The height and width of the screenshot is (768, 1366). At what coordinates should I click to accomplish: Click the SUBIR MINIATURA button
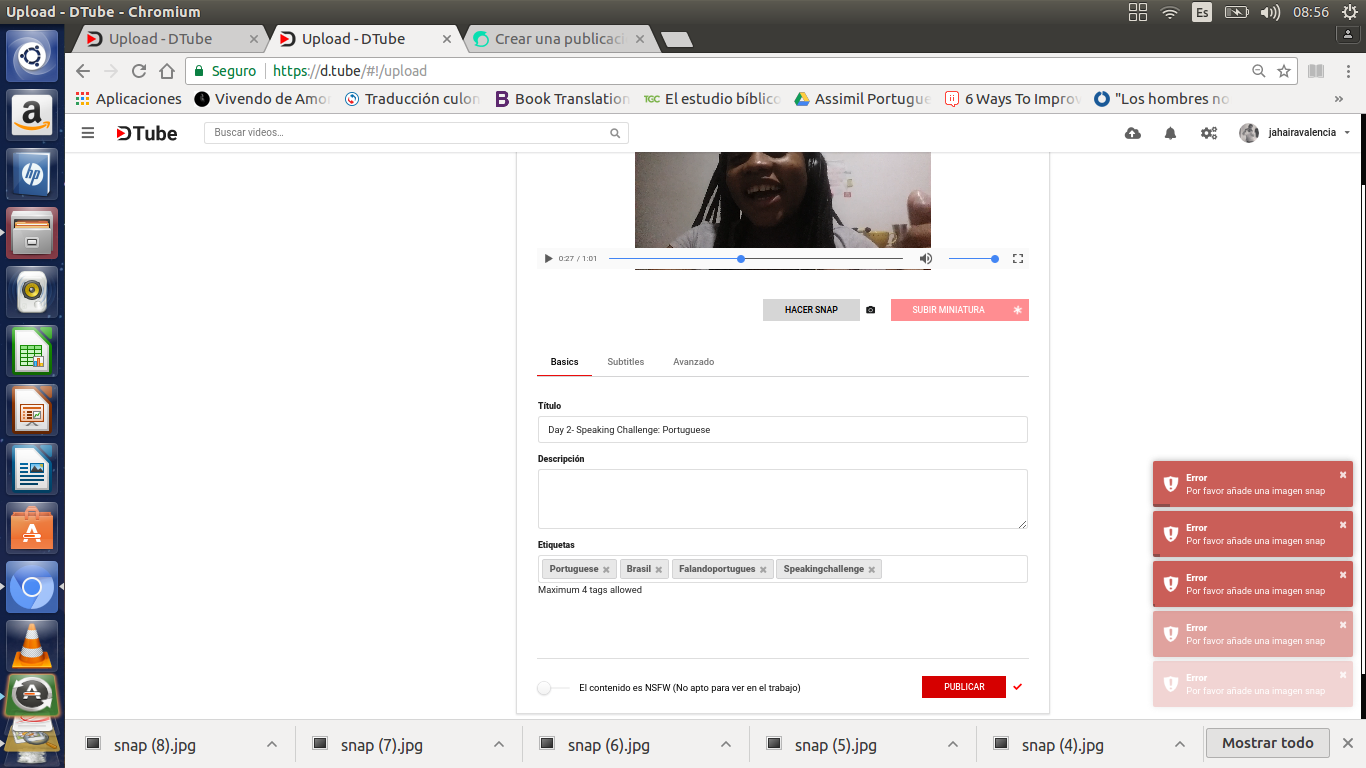(x=960, y=310)
